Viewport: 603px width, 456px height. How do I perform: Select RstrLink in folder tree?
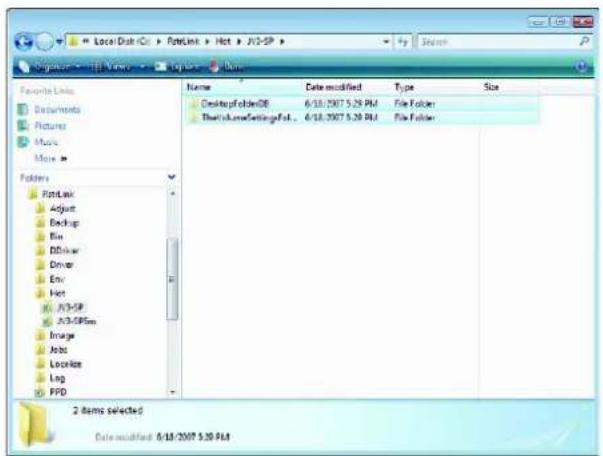click(58, 194)
